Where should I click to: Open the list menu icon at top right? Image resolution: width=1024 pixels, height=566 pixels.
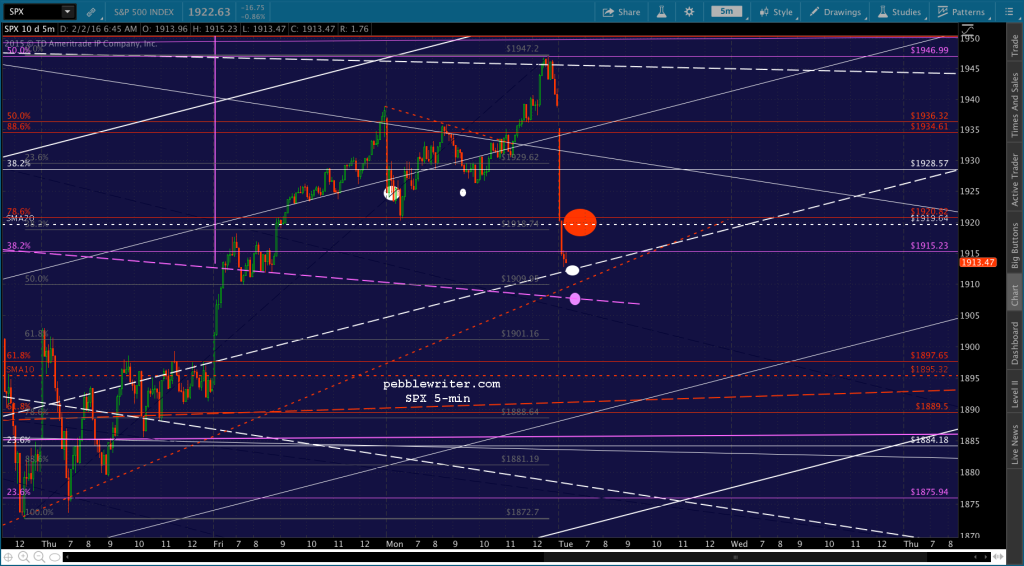click(1008, 12)
